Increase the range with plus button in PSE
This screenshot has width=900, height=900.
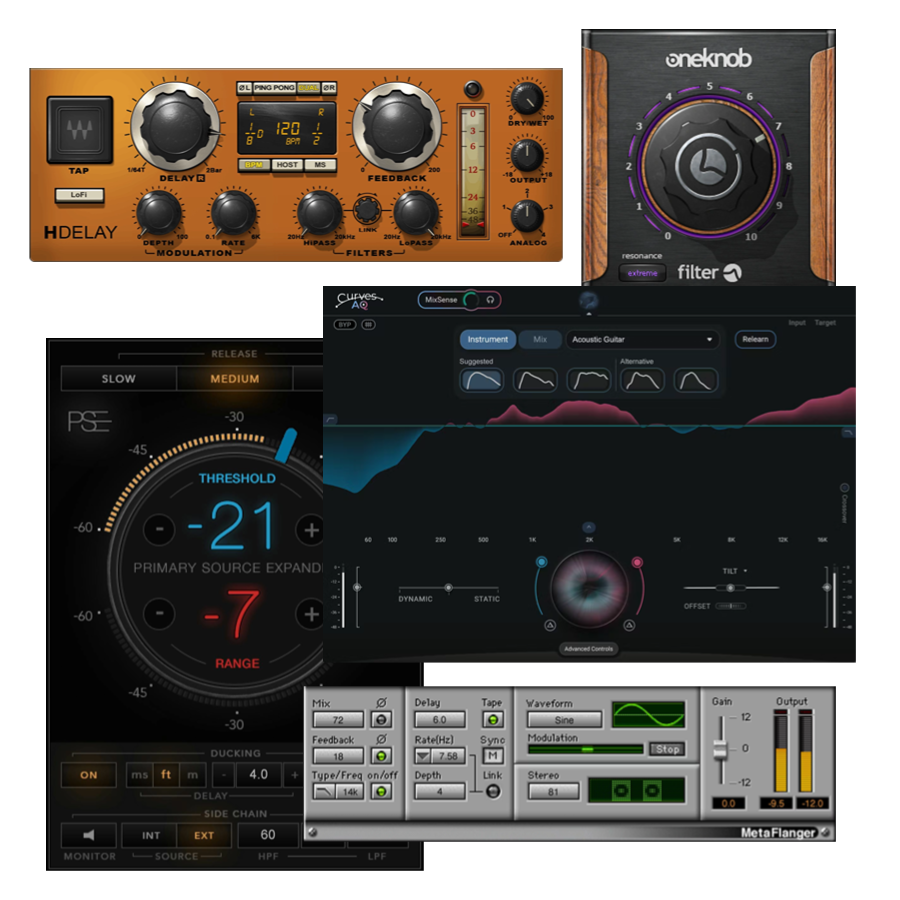311,614
